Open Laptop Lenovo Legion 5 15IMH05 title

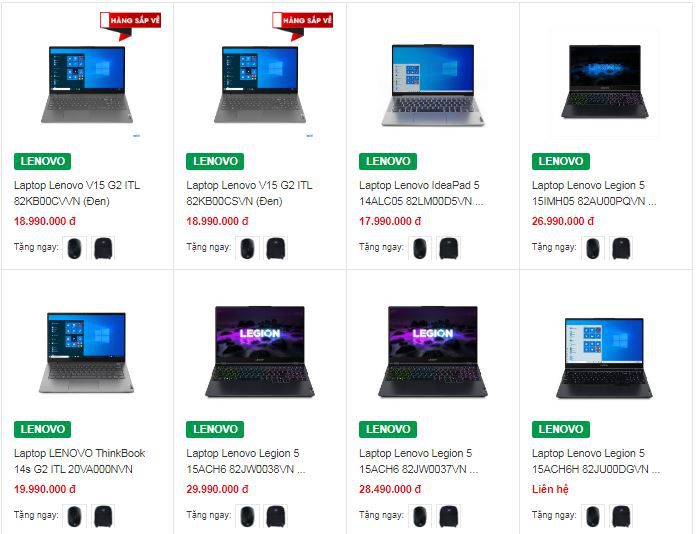[594, 193]
